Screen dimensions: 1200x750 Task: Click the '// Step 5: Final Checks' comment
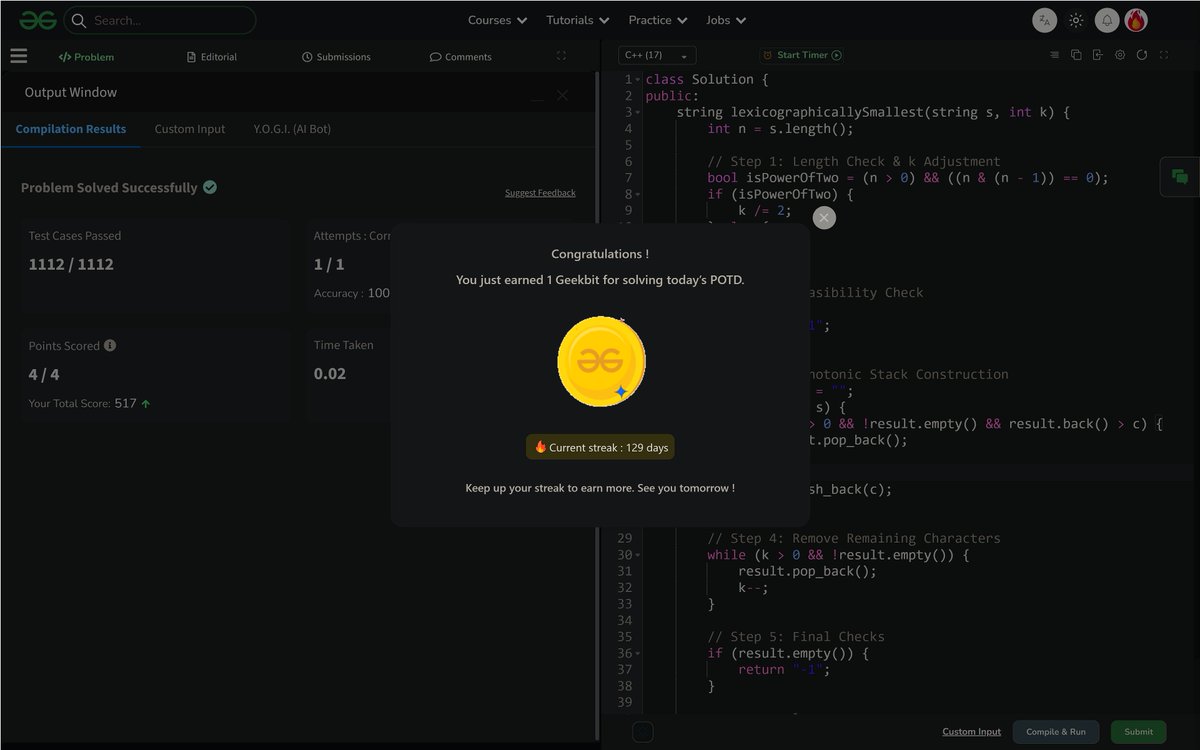pos(796,636)
